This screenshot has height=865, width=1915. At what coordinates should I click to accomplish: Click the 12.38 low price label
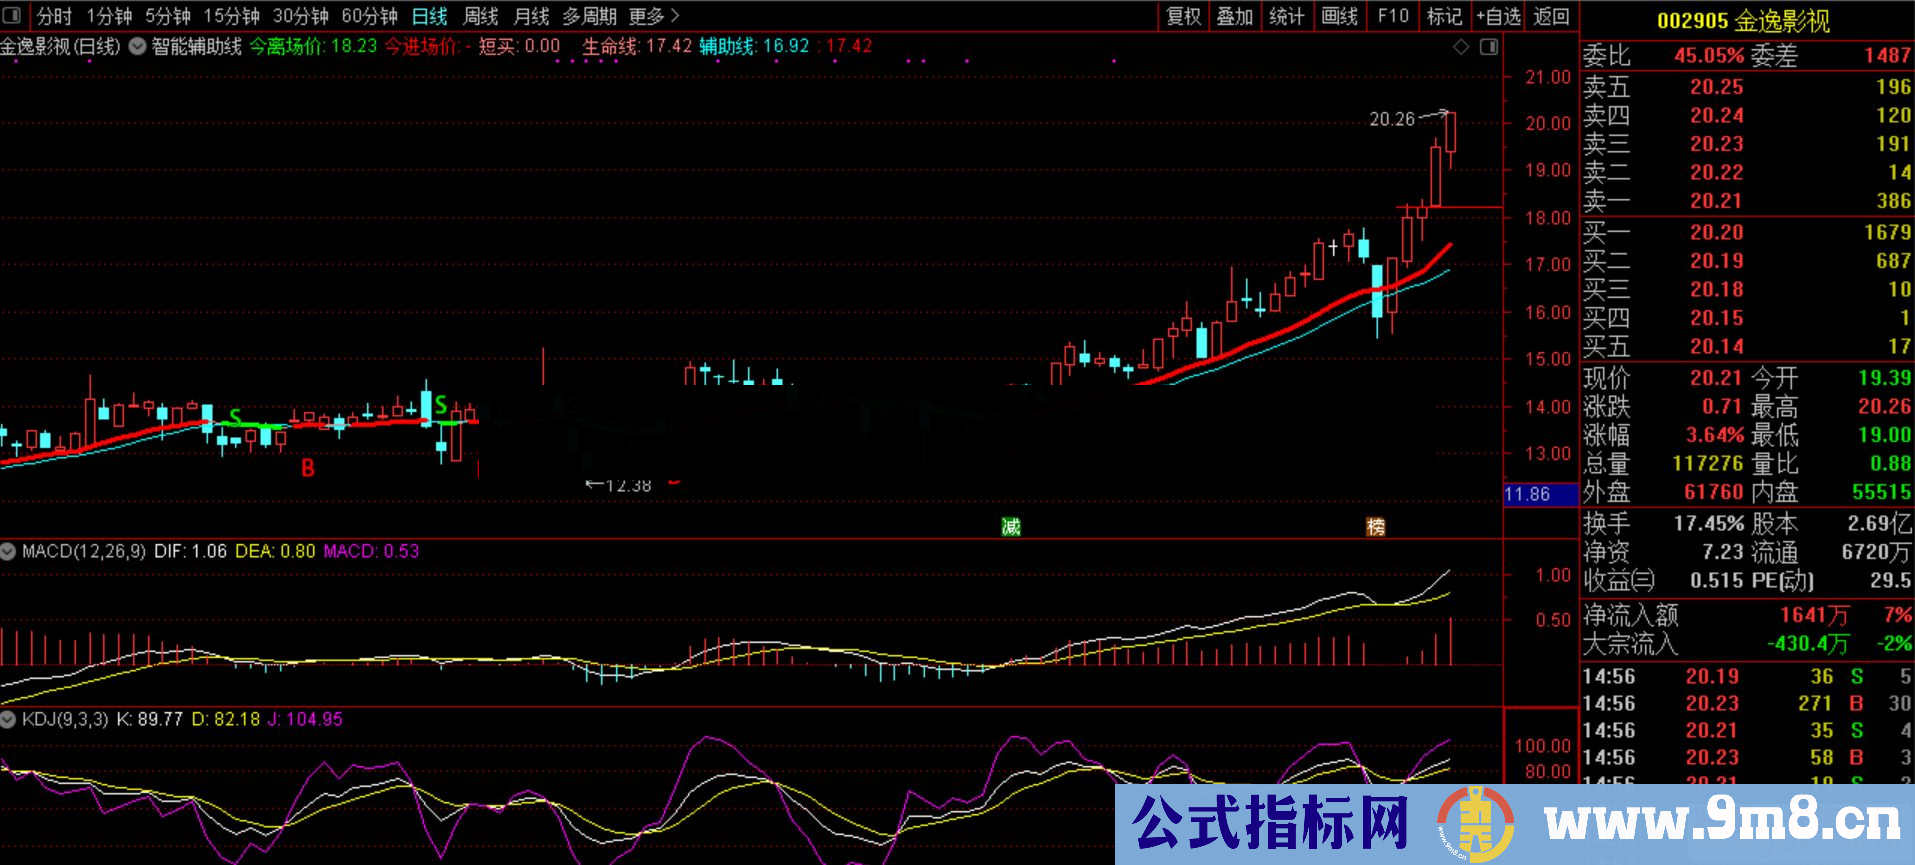coord(628,486)
